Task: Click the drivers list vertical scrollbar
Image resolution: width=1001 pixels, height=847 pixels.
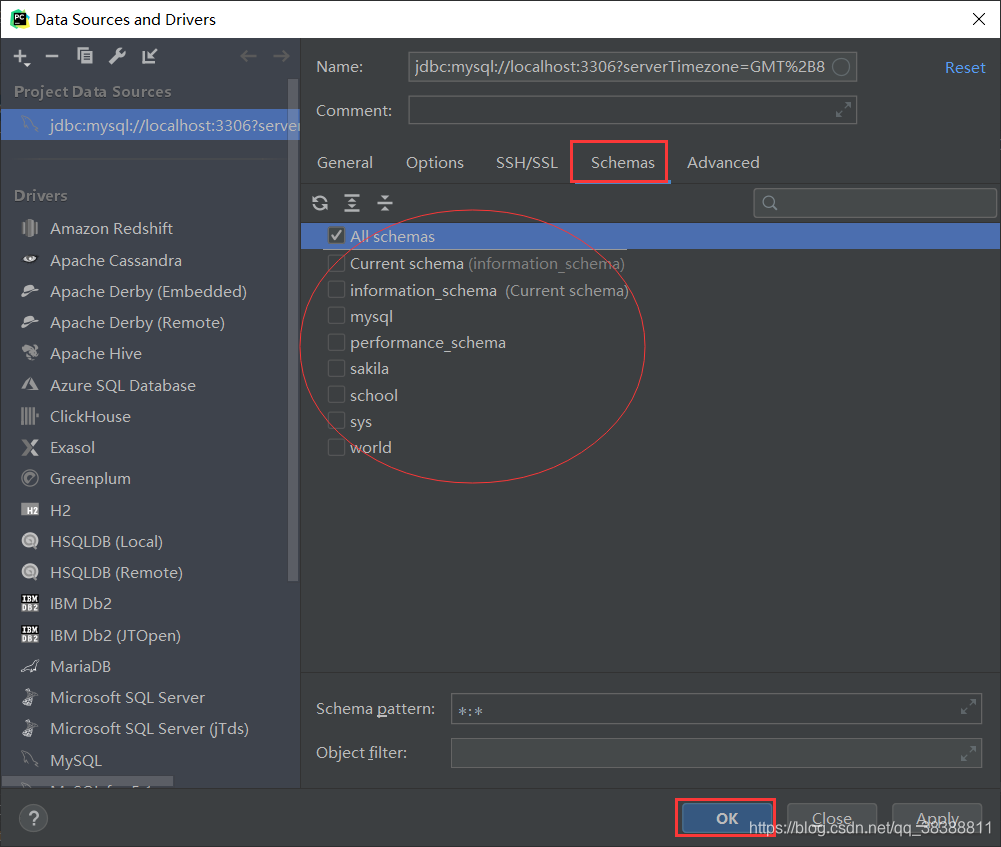Action: [293, 330]
